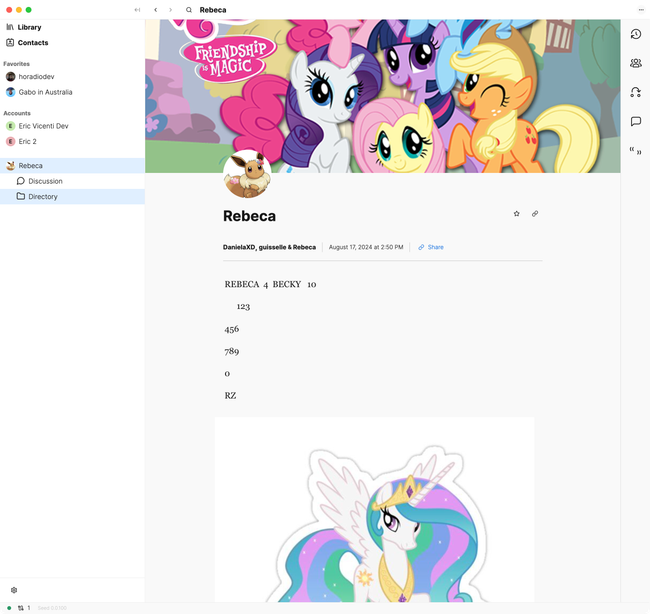The image size is (650, 614).
Task: Open Library in the sidebar
Action: coord(29,27)
